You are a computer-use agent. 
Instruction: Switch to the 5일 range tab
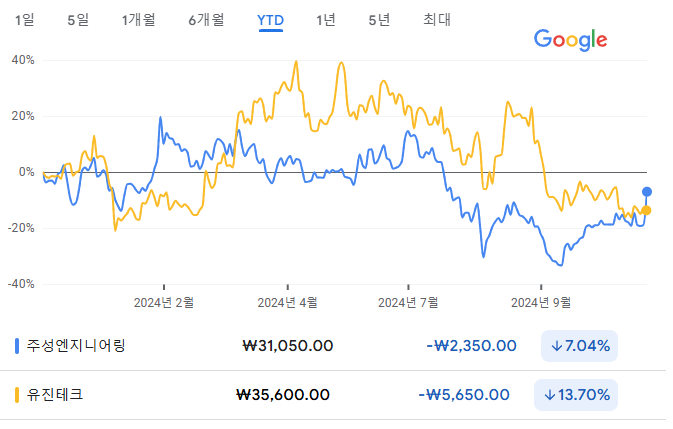(78, 20)
